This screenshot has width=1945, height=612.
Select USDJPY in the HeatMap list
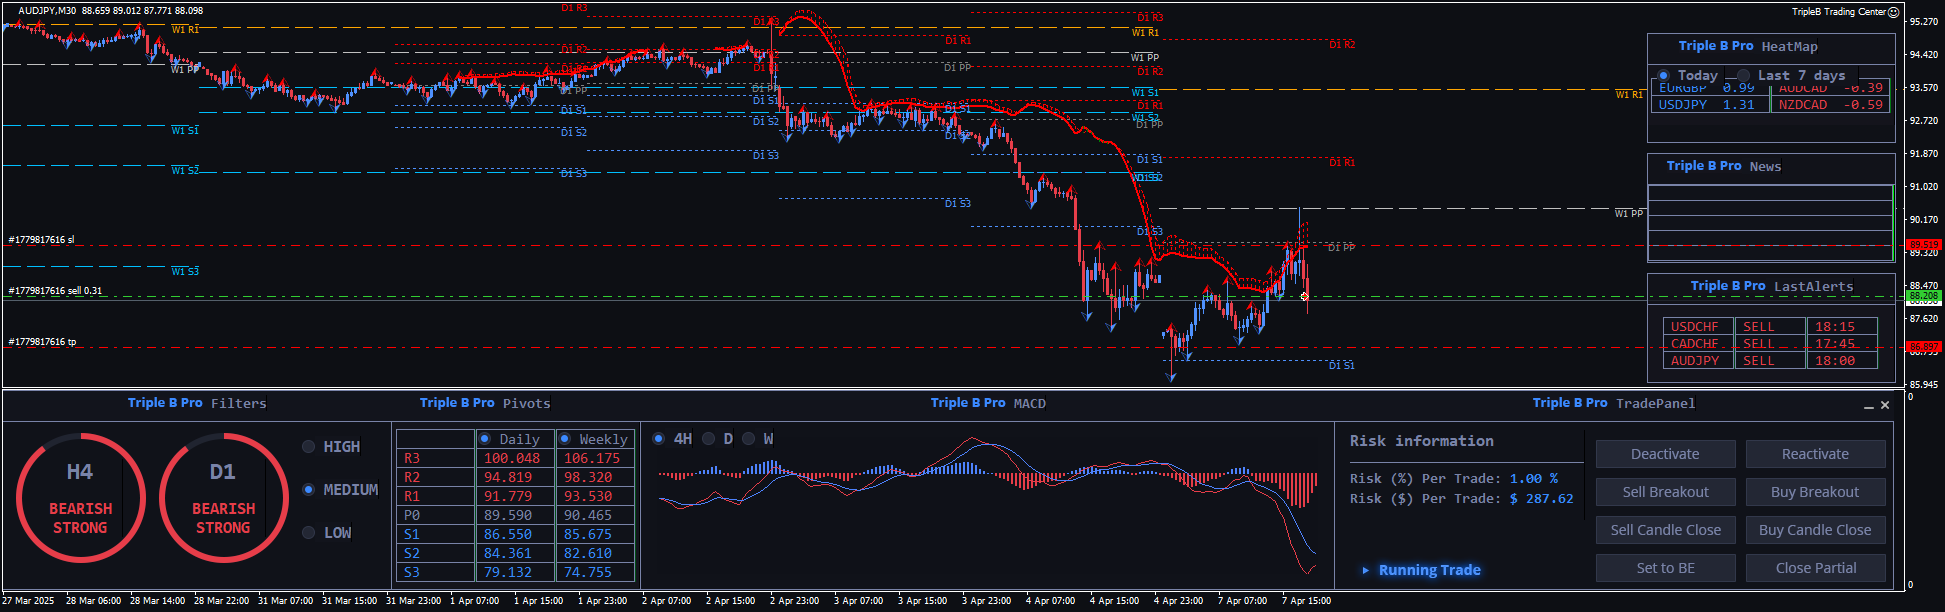pos(1683,105)
